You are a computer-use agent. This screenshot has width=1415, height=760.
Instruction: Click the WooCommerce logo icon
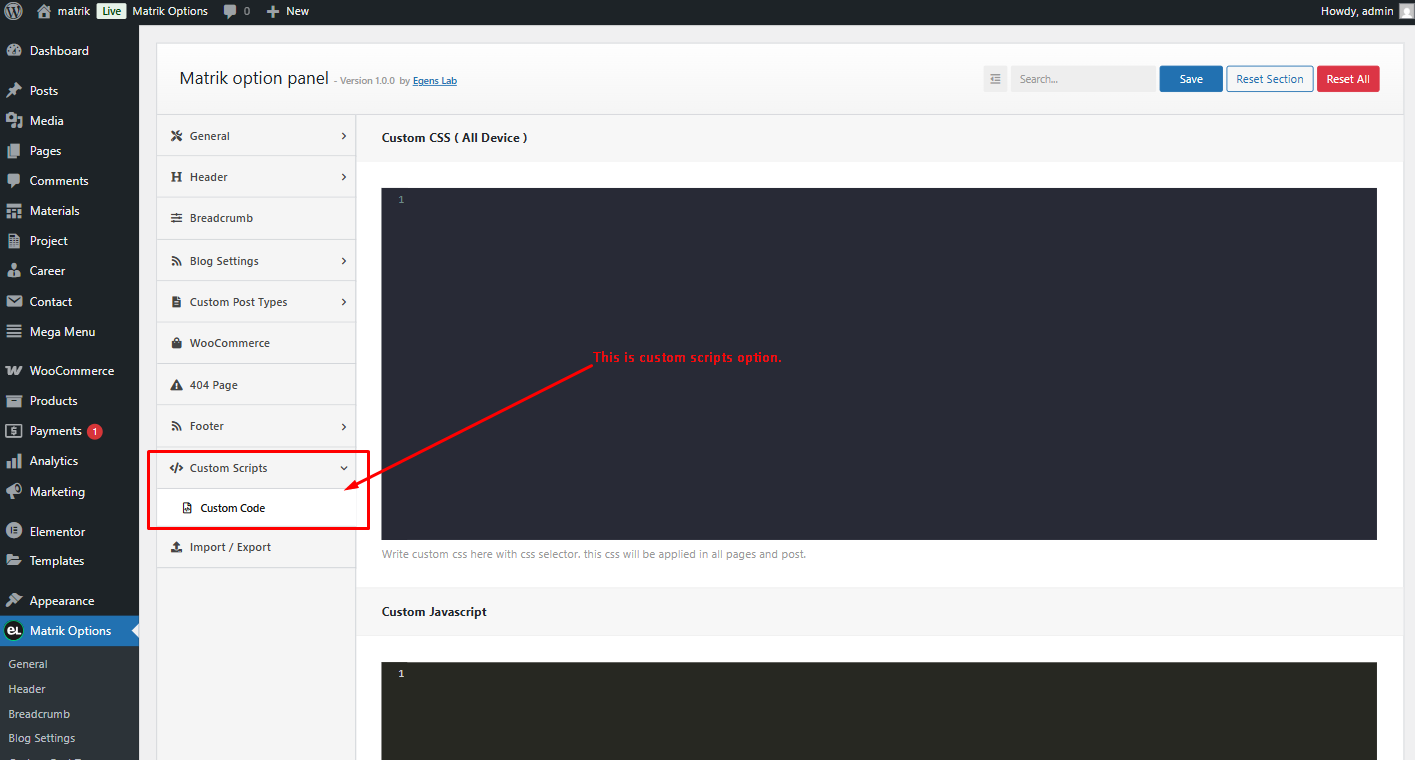pyautogui.click(x=14, y=370)
